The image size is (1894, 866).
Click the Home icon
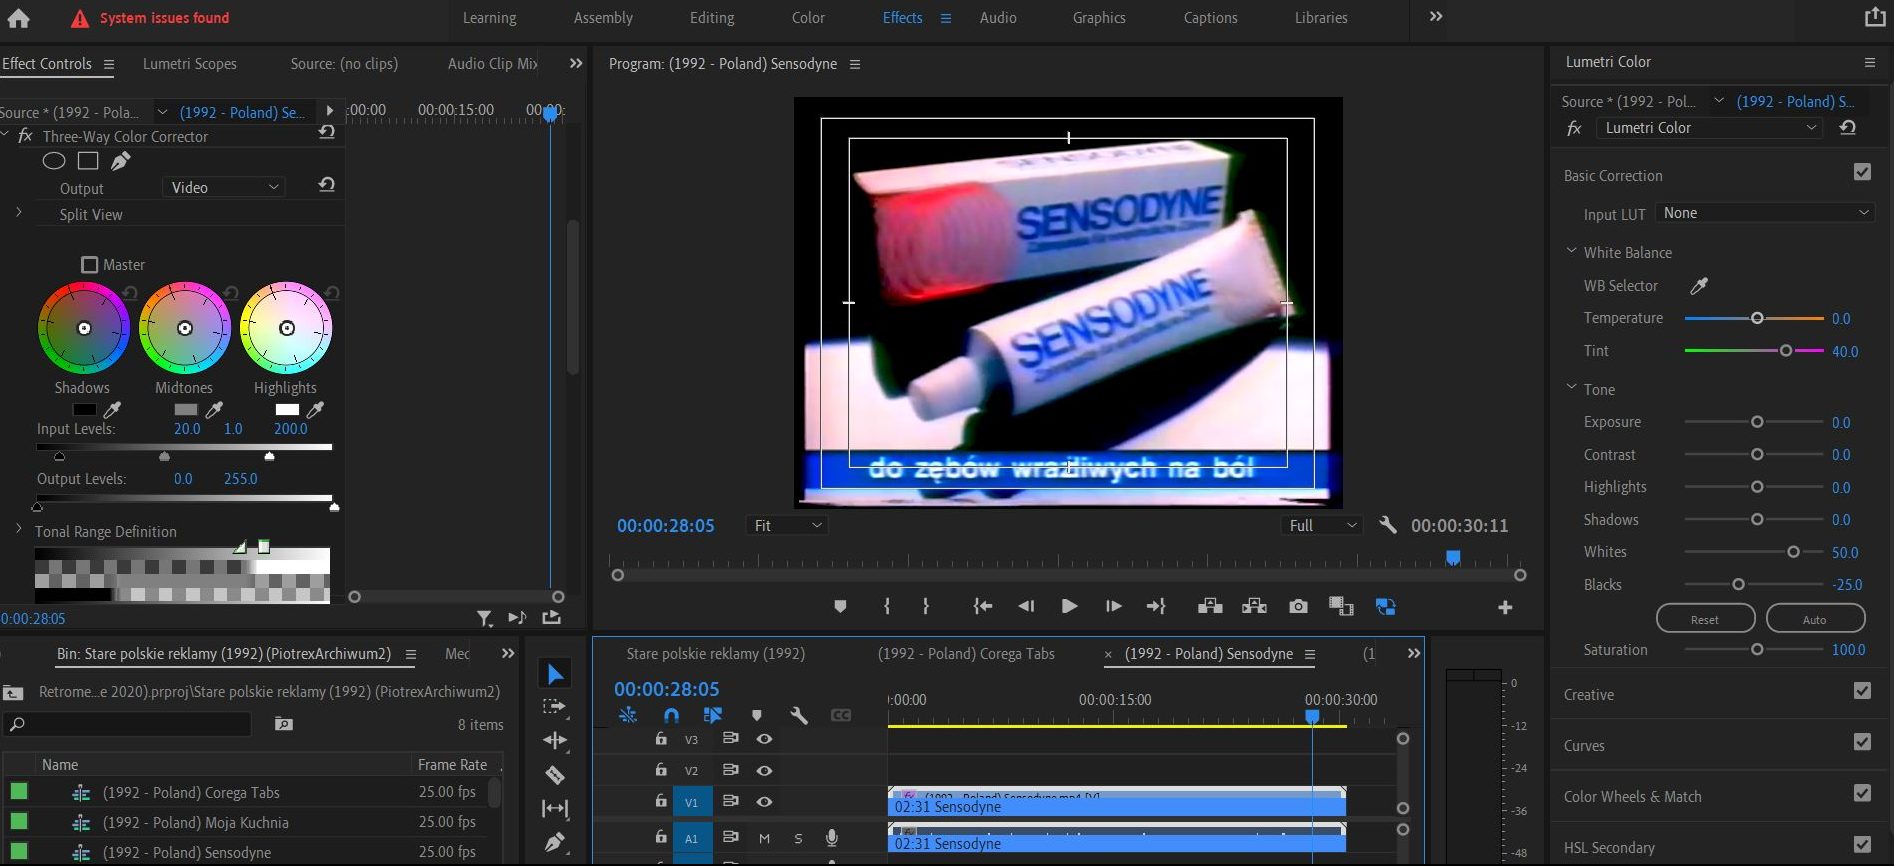coord(18,17)
